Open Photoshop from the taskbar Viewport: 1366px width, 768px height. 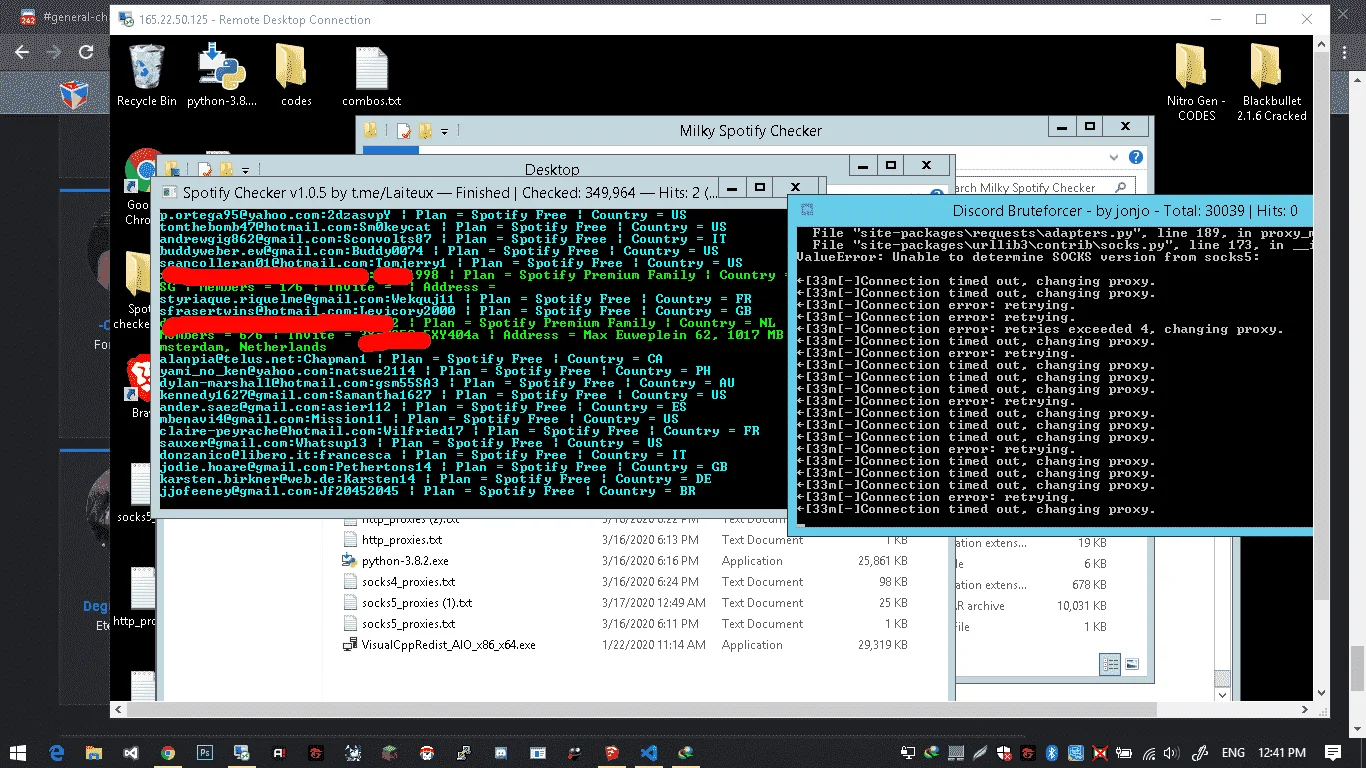[x=205, y=752]
